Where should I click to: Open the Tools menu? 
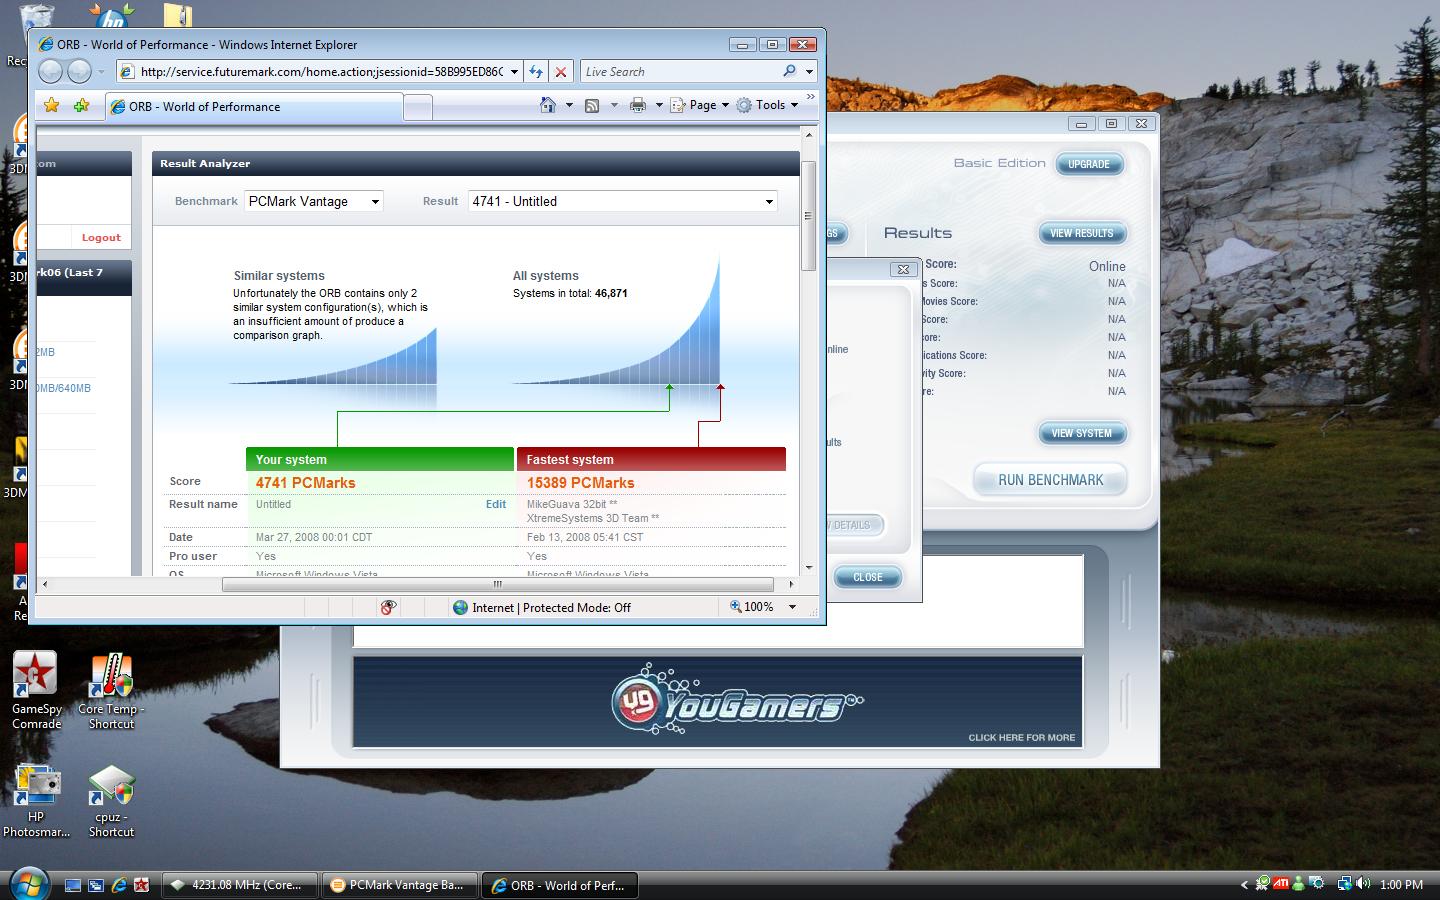click(768, 105)
